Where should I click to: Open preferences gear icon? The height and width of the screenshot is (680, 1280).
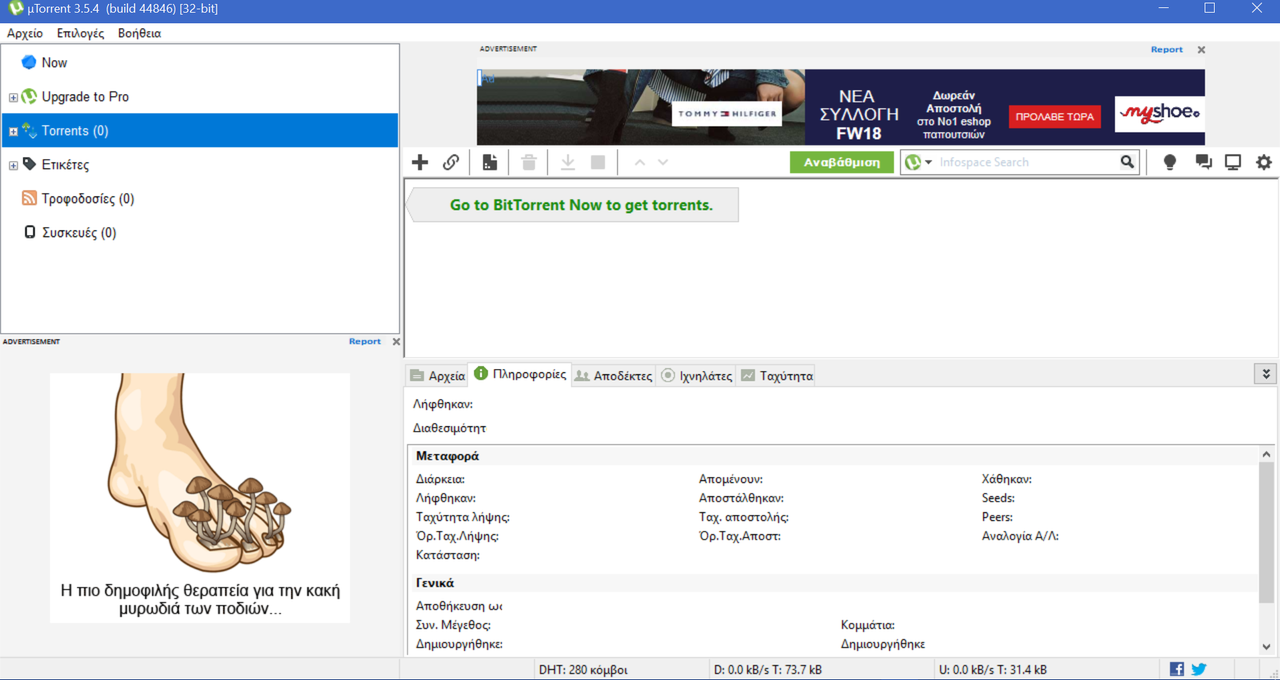1264,162
